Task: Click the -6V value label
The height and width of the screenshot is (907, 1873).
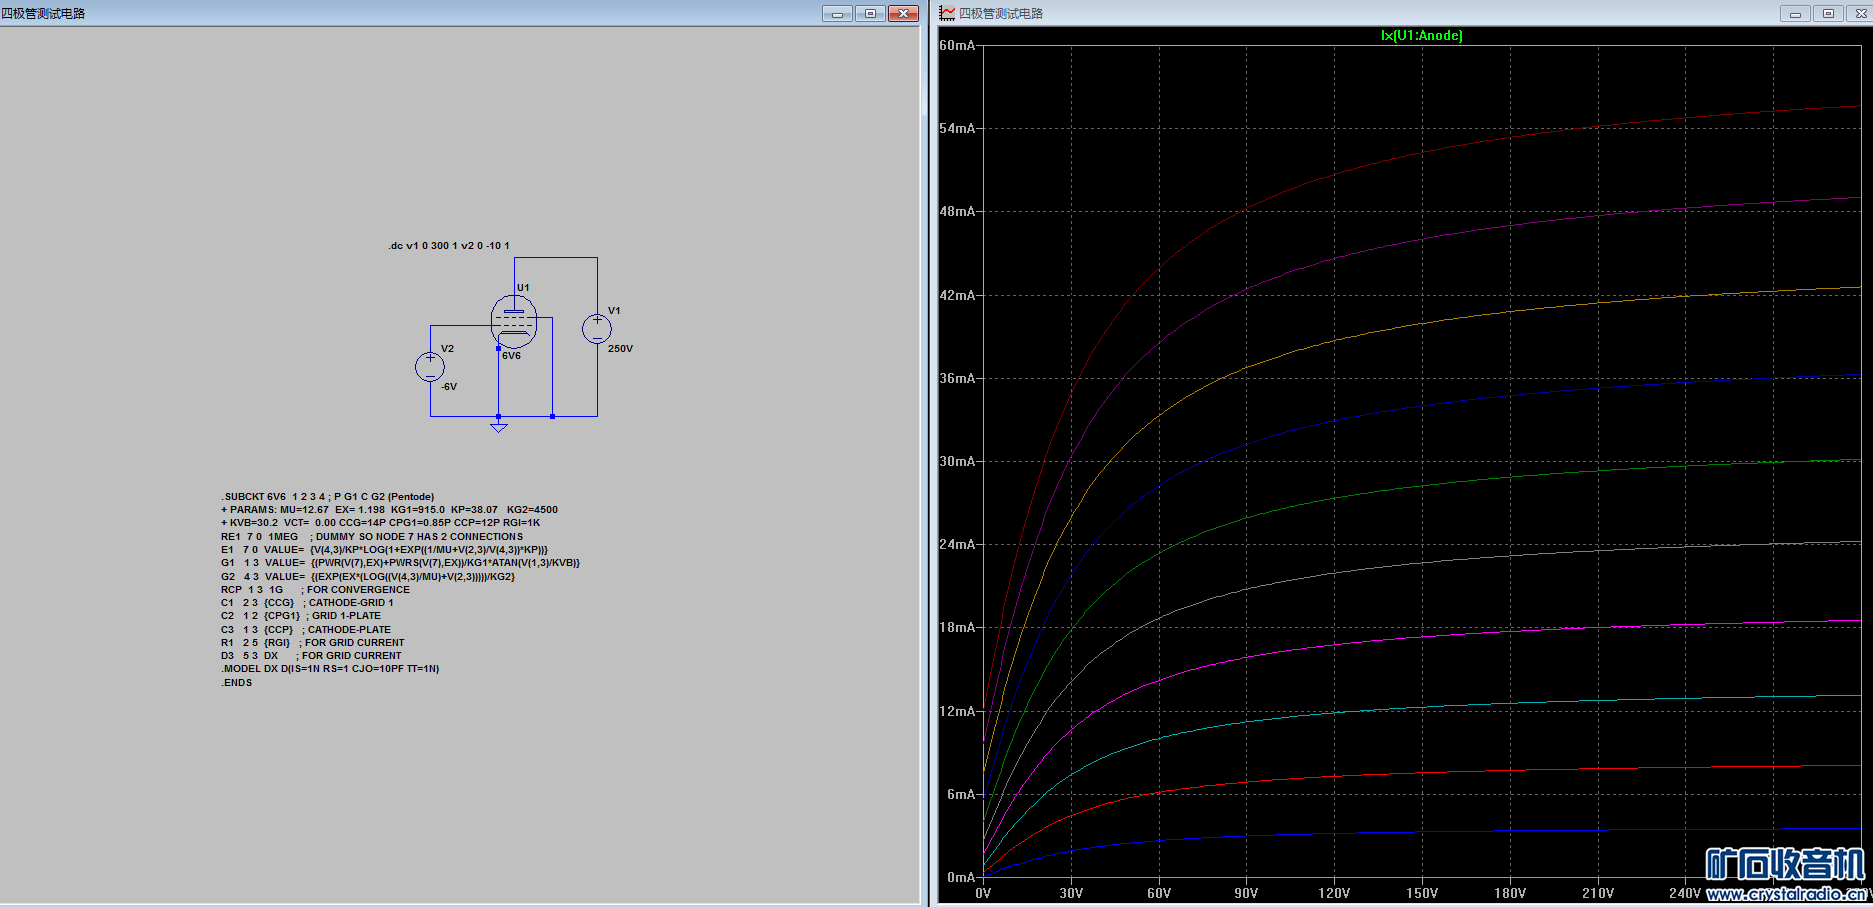Action: [x=449, y=387]
